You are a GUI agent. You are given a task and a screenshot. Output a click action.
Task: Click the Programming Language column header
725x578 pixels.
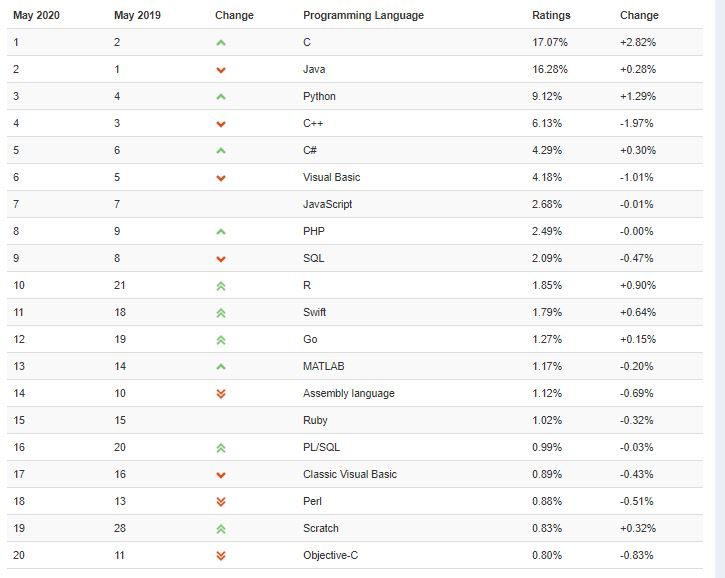pos(363,15)
